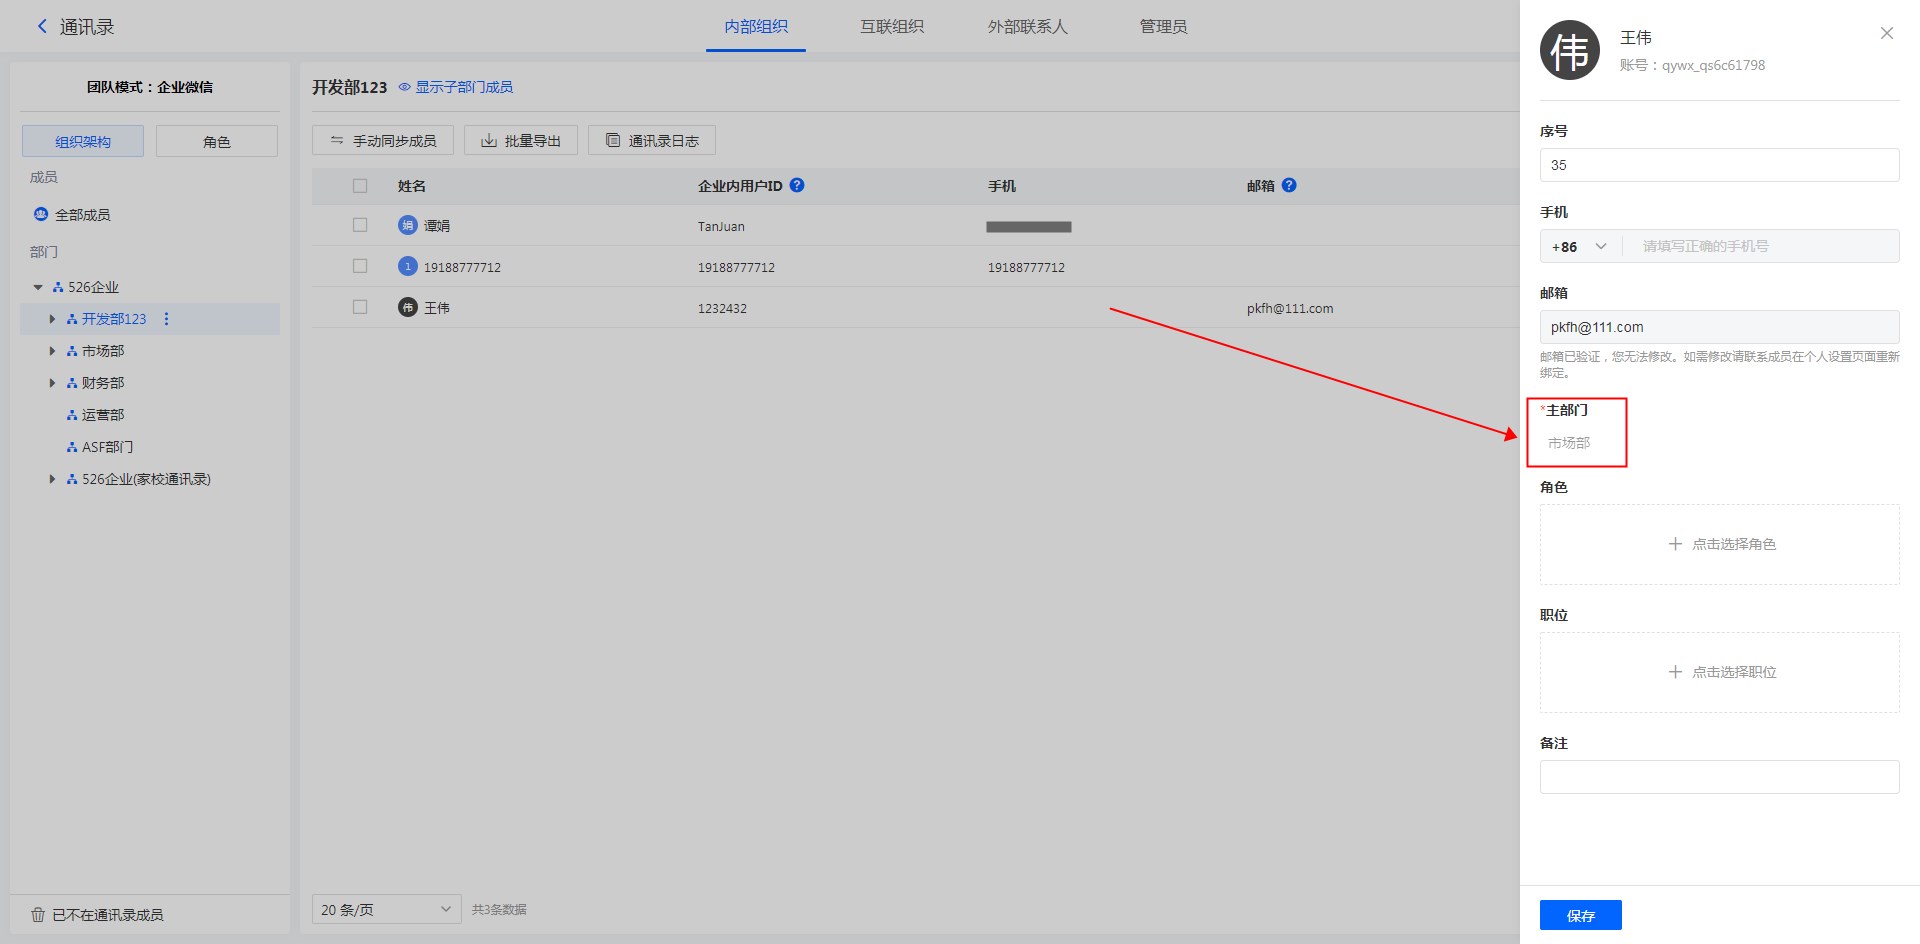Click the back arrow beside 通讯录
Image resolution: width=1920 pixels, height=944 pixels.
tap(42, 27)
